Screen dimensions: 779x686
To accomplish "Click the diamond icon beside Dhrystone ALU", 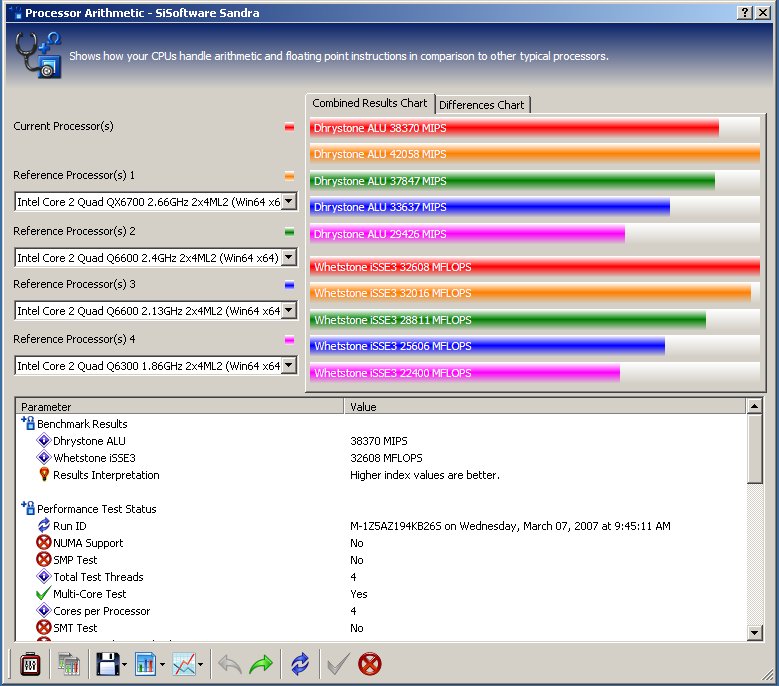I will (44, 440).
